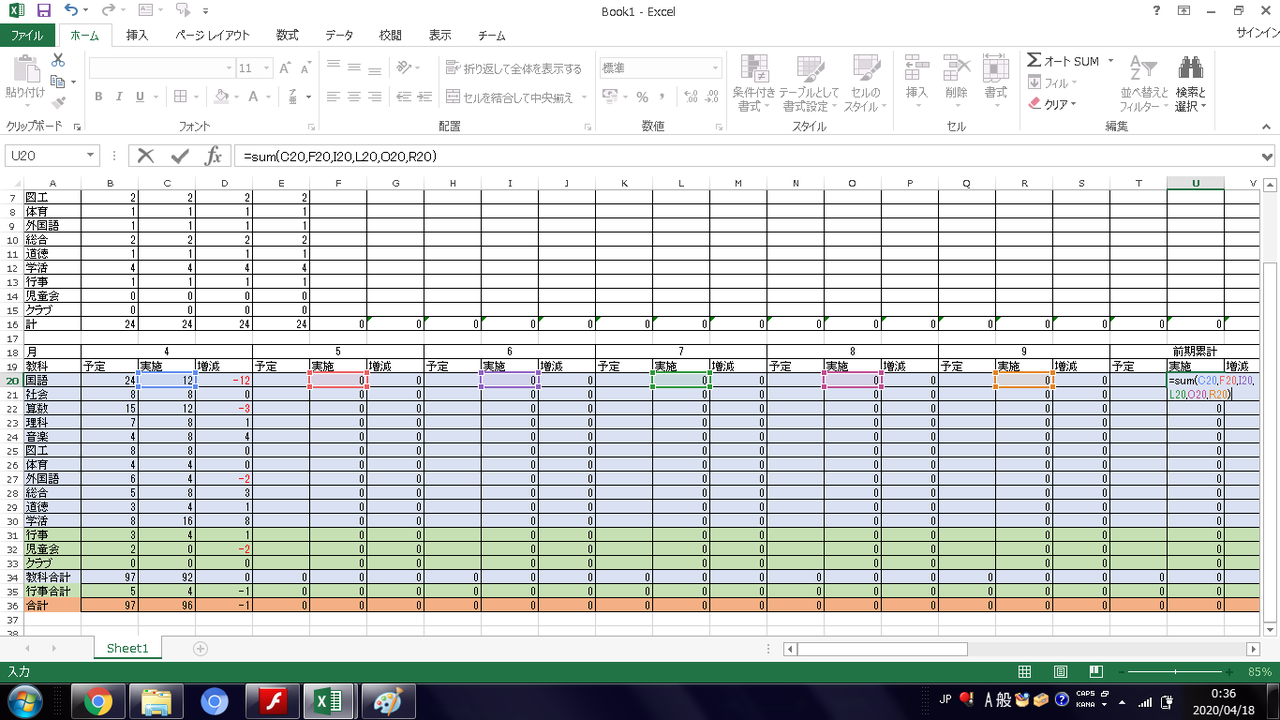This screenshot has height=720, width=1280.
Task: Click the Save icon in quick access toolbar
Action: (43, 11)
